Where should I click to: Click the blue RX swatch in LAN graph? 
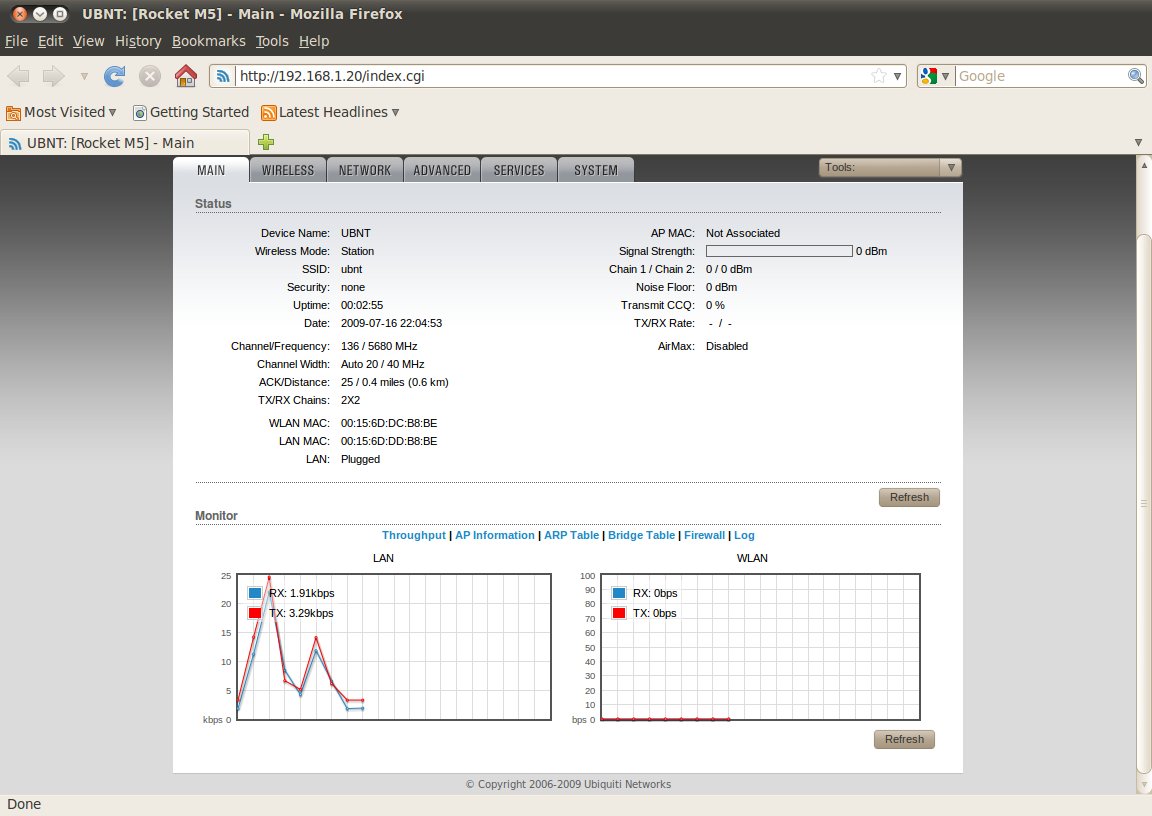click(256, 593)
